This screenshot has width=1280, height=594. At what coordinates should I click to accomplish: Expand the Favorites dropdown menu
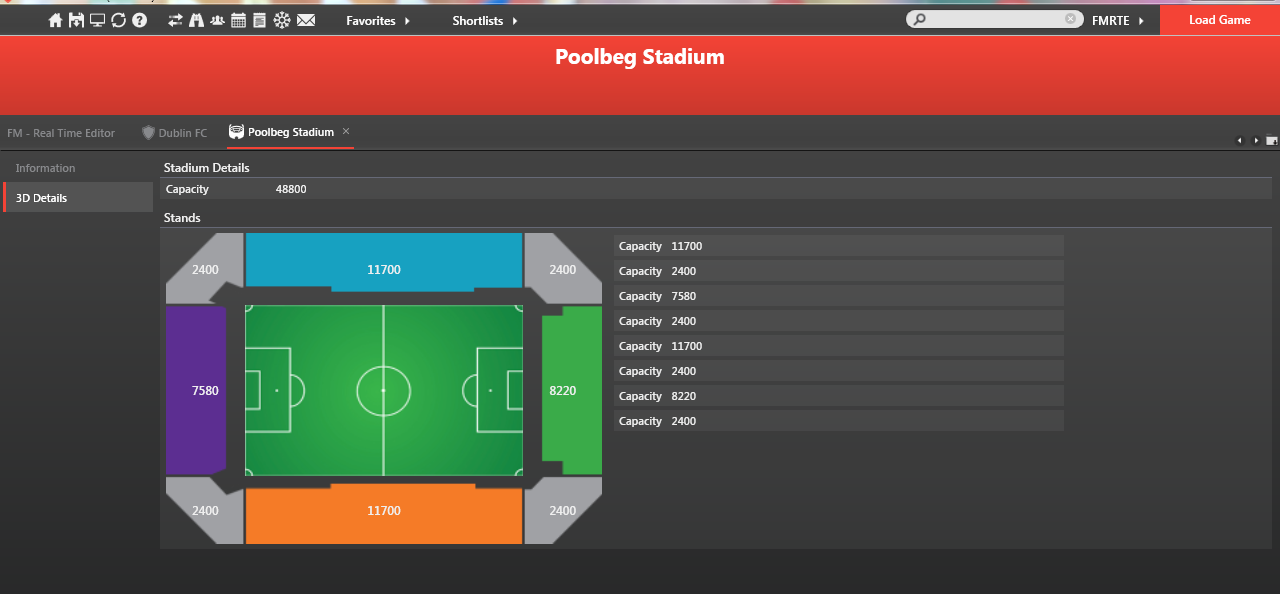click(x=378, y=20)
